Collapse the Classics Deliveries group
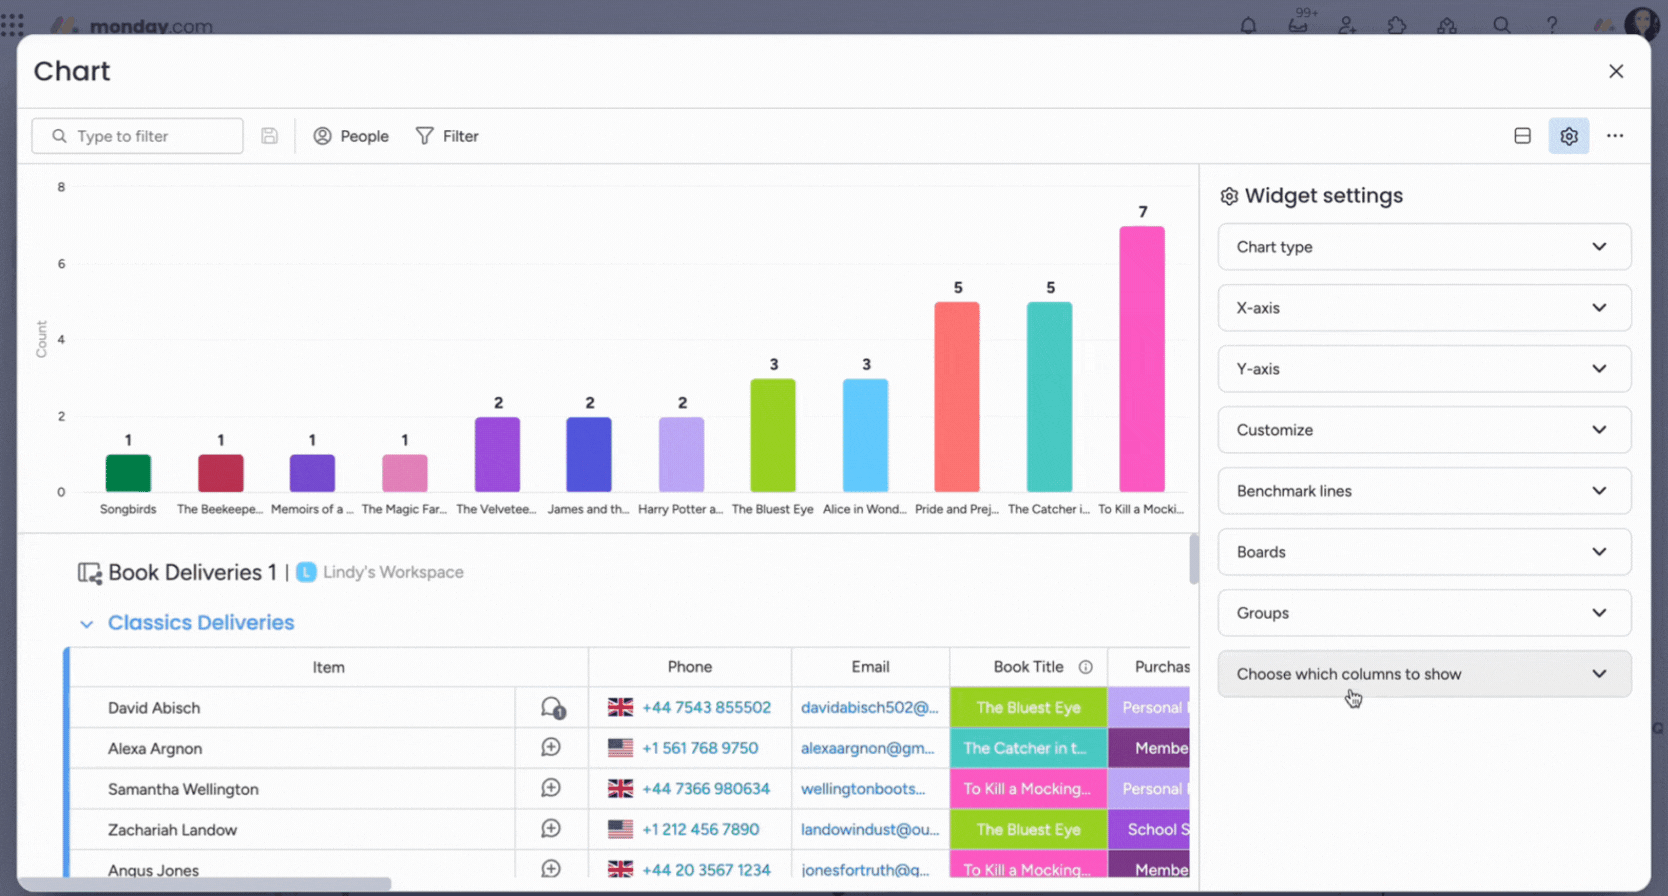 [87, 624]
